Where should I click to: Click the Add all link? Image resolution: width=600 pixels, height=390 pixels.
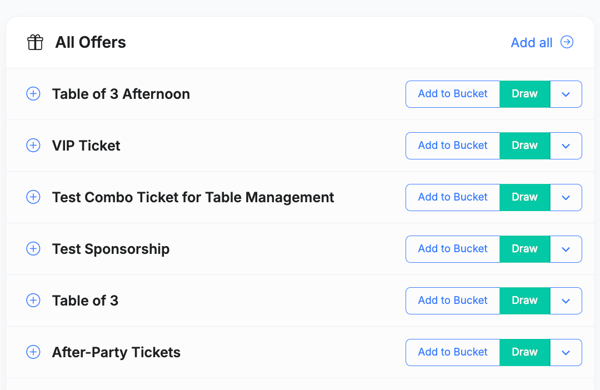tap(532, 42)
